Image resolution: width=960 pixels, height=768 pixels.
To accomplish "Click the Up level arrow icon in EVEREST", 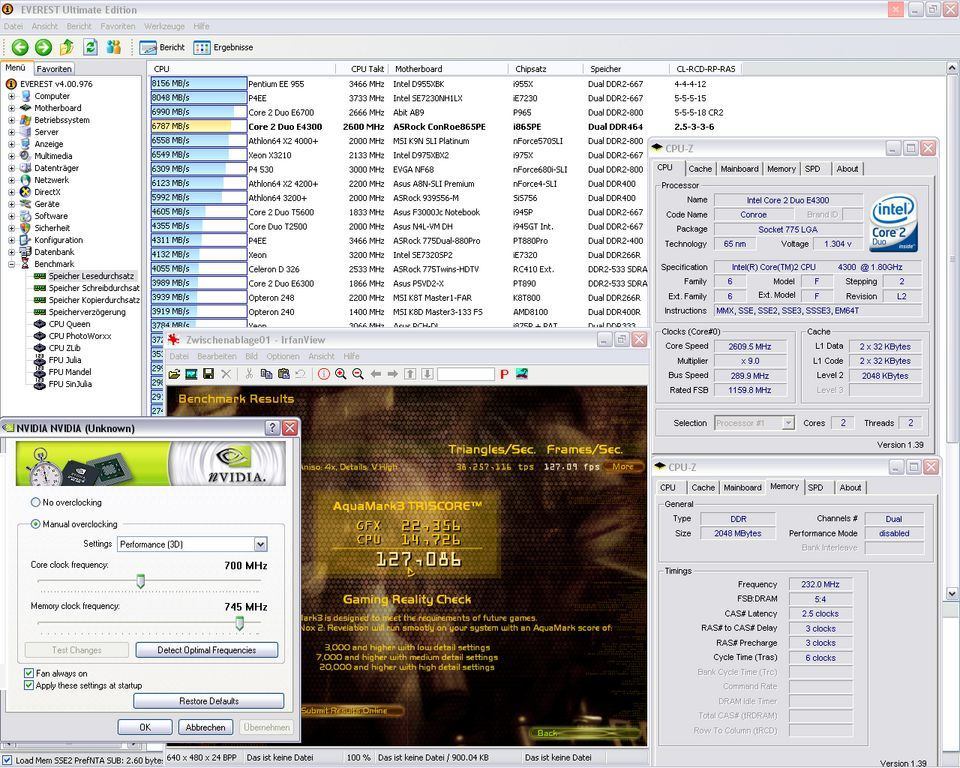I will (x=67, y=47).
